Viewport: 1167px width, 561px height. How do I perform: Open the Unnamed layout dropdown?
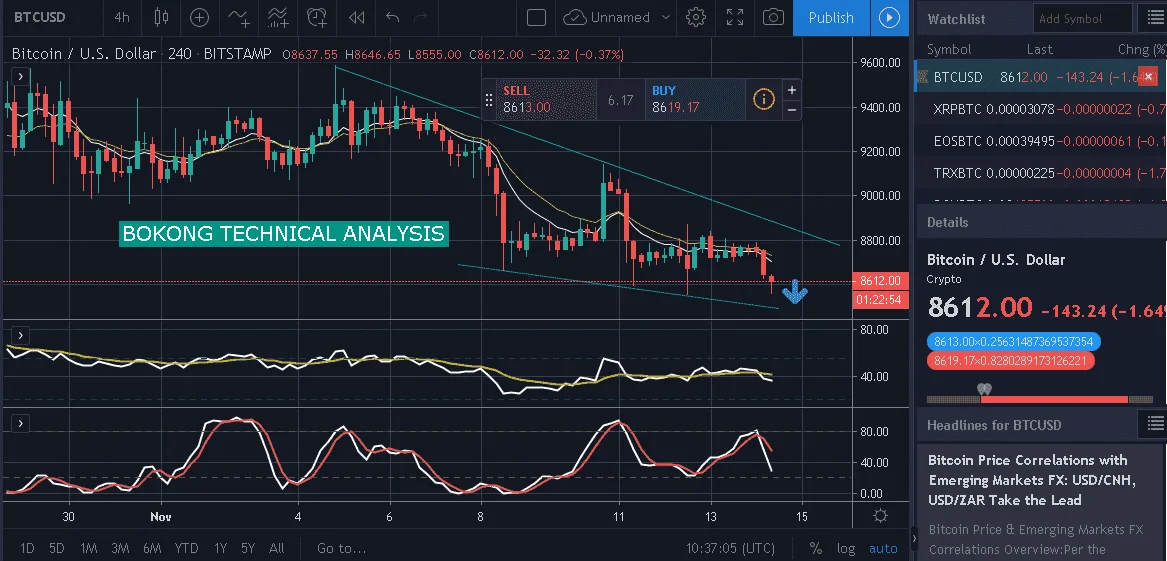pyautogui.click(x=616, y=17)
